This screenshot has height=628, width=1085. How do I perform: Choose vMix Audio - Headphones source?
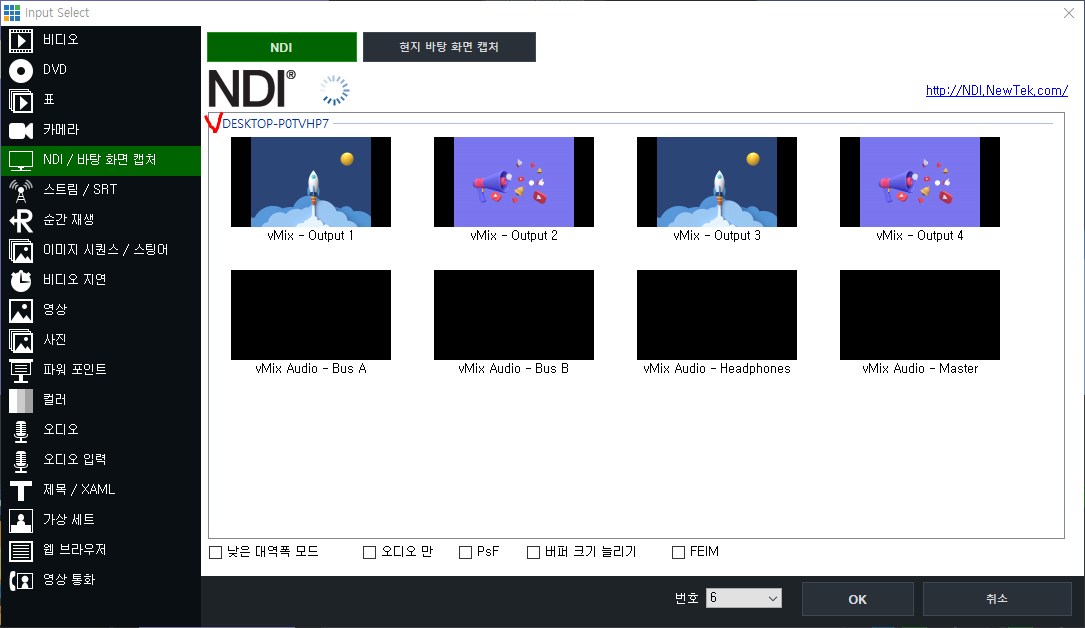[717, 315]
